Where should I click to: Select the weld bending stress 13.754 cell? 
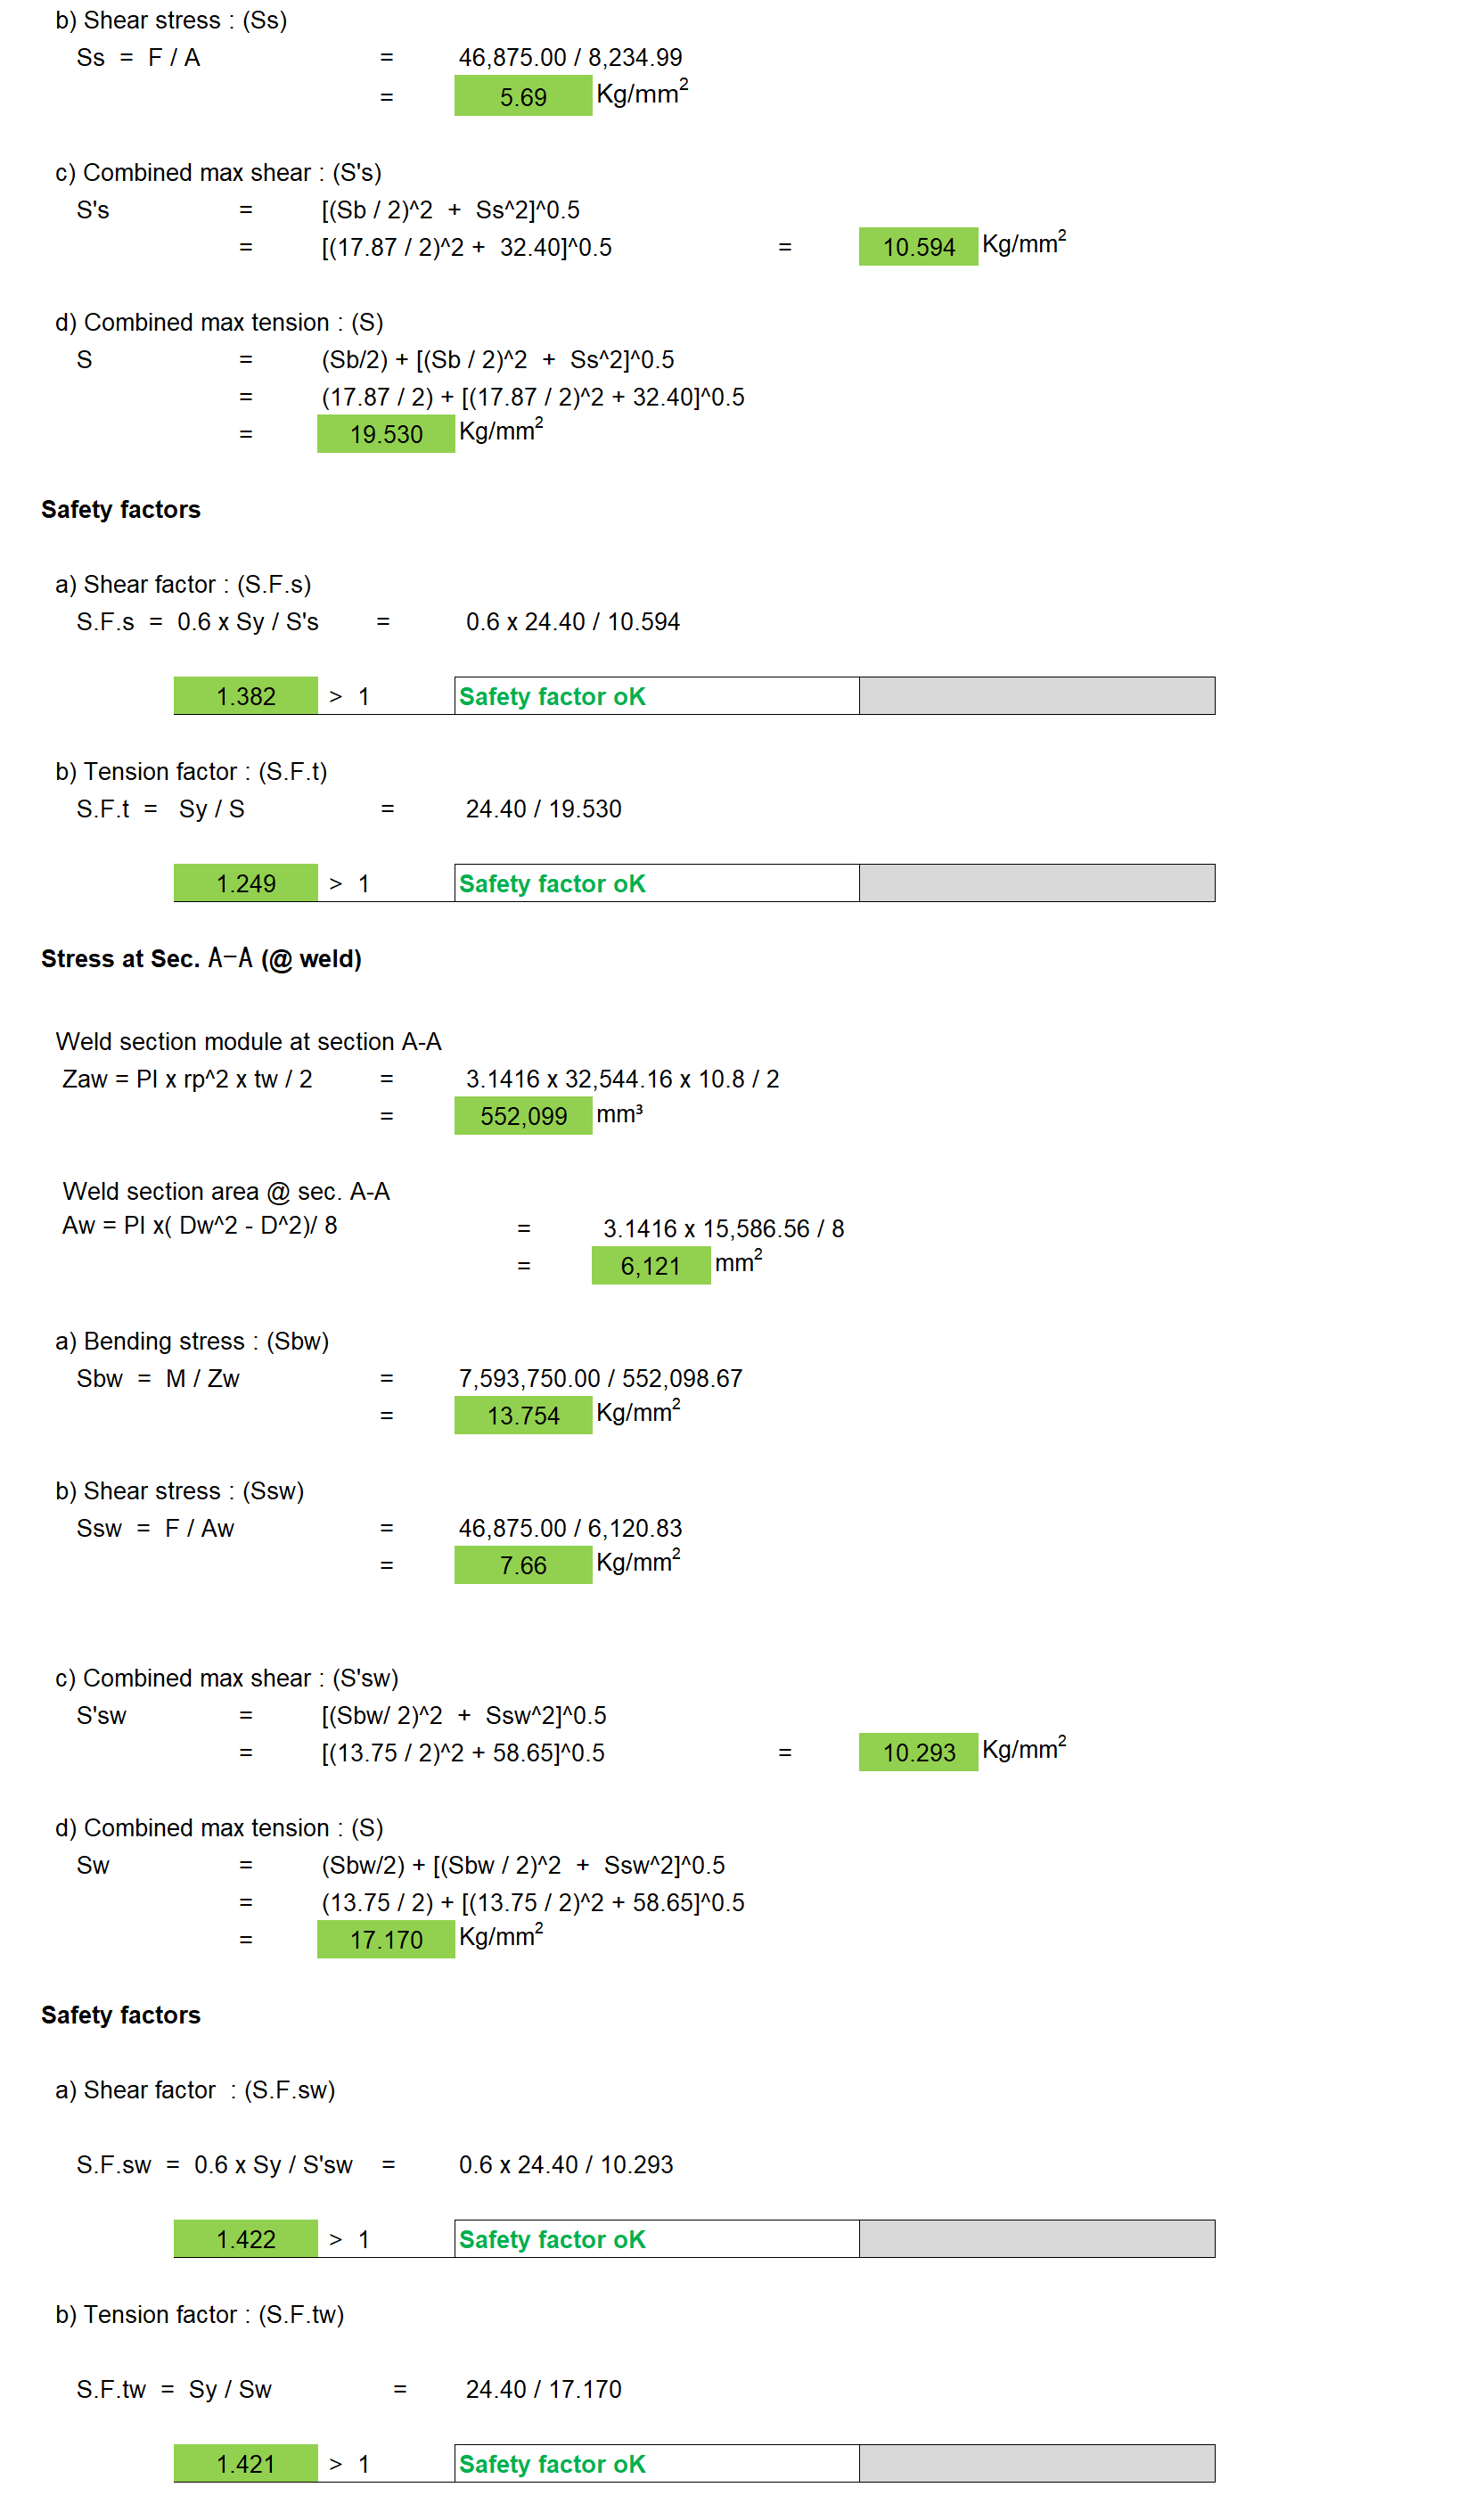click(x=523, y=1416)
